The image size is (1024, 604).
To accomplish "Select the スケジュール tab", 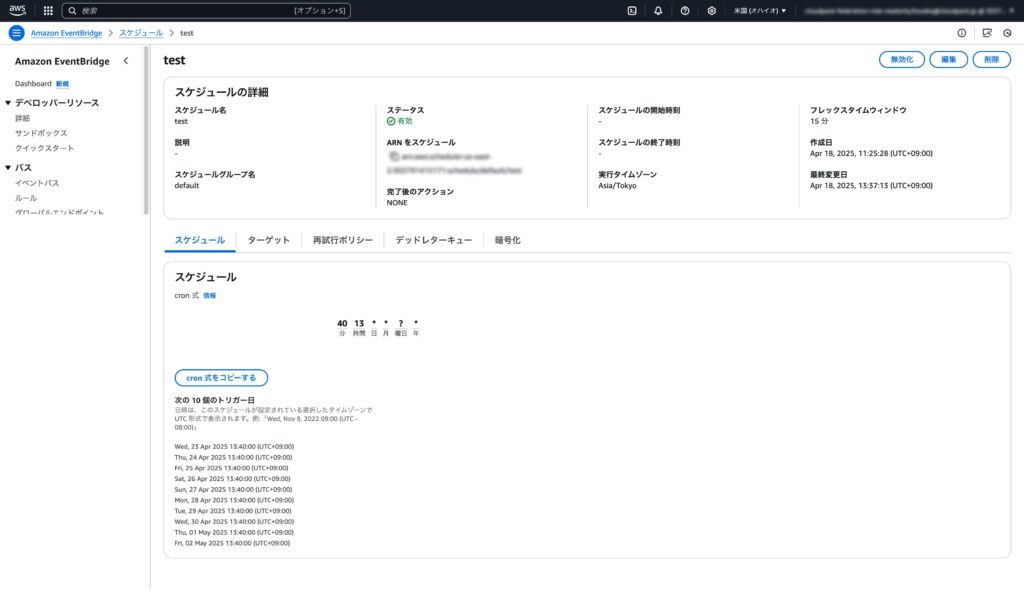I will coord(199,240).
